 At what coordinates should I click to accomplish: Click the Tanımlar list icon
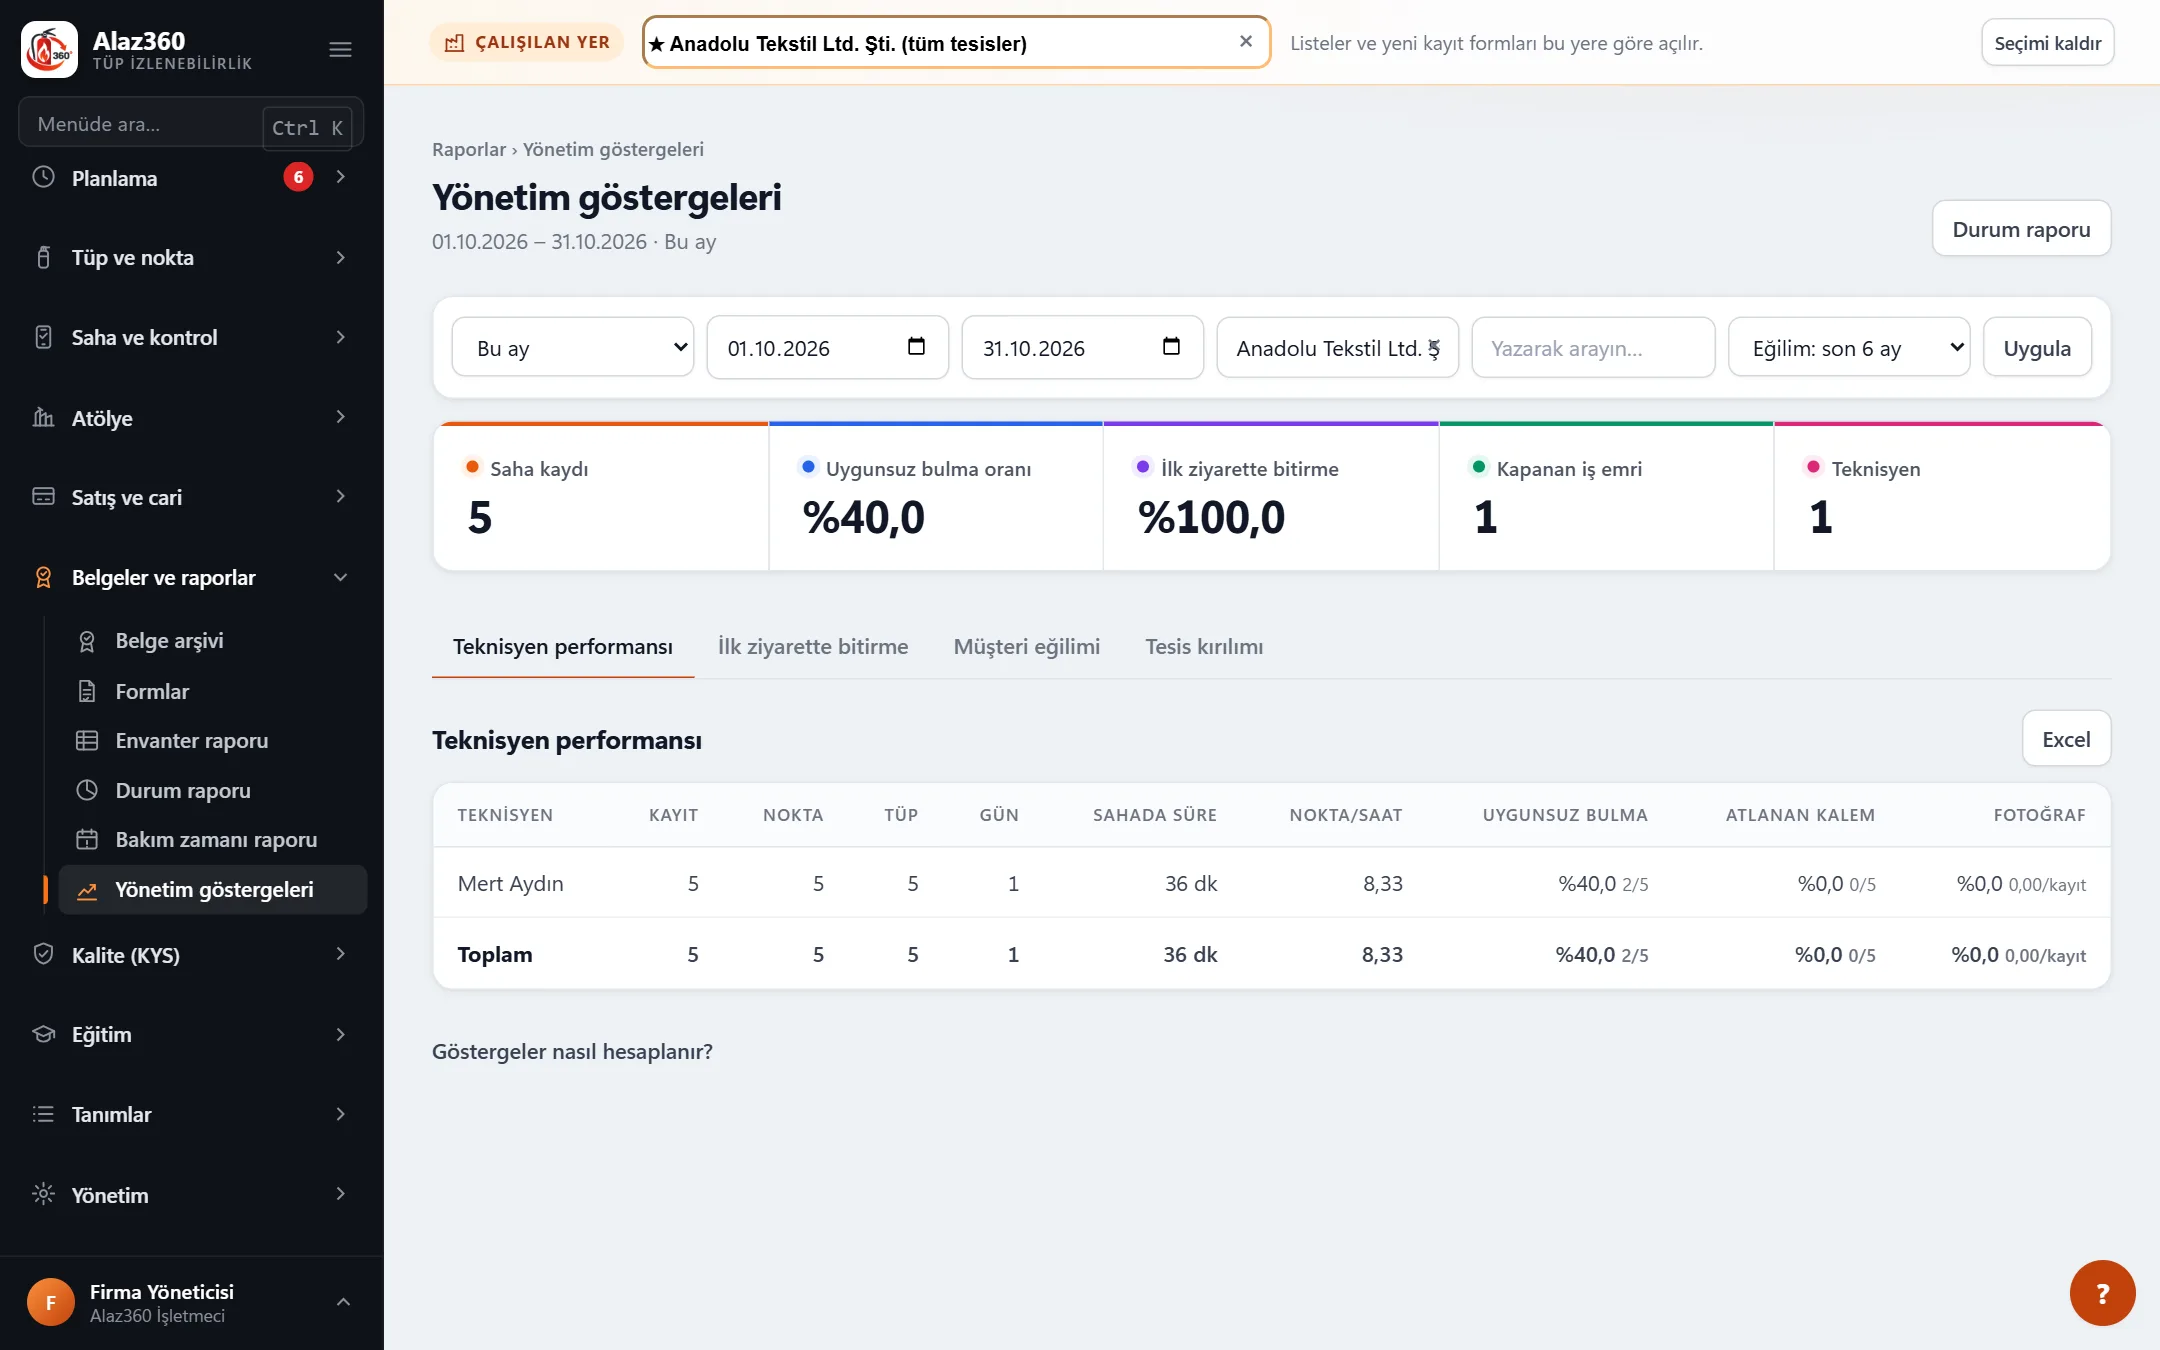pyautogui.click(x=43, y=1114)
